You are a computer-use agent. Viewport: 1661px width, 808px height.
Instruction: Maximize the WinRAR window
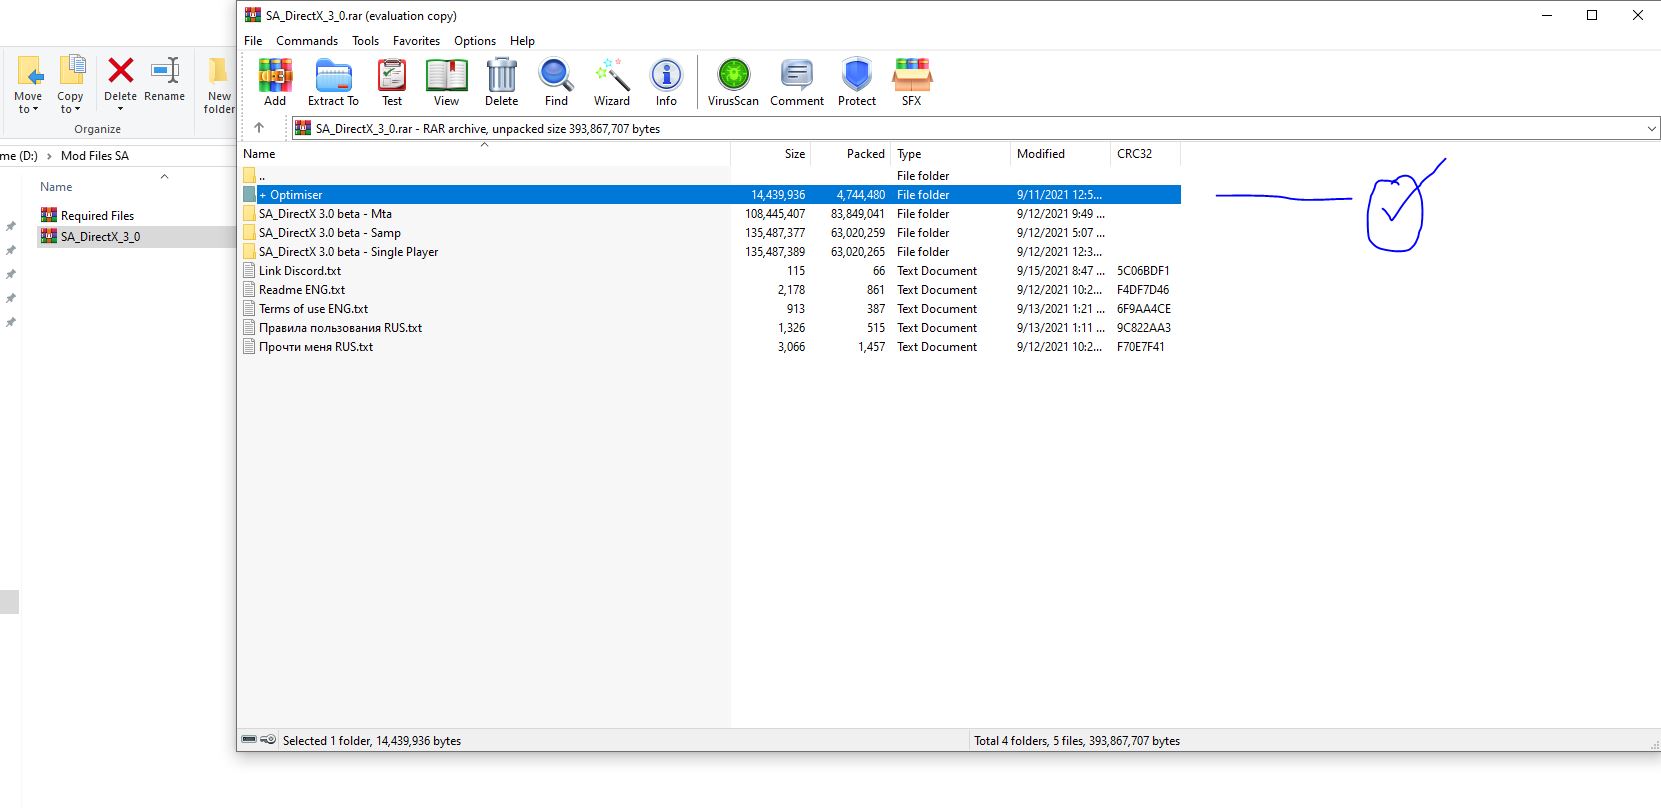(x=1592, y=15)
